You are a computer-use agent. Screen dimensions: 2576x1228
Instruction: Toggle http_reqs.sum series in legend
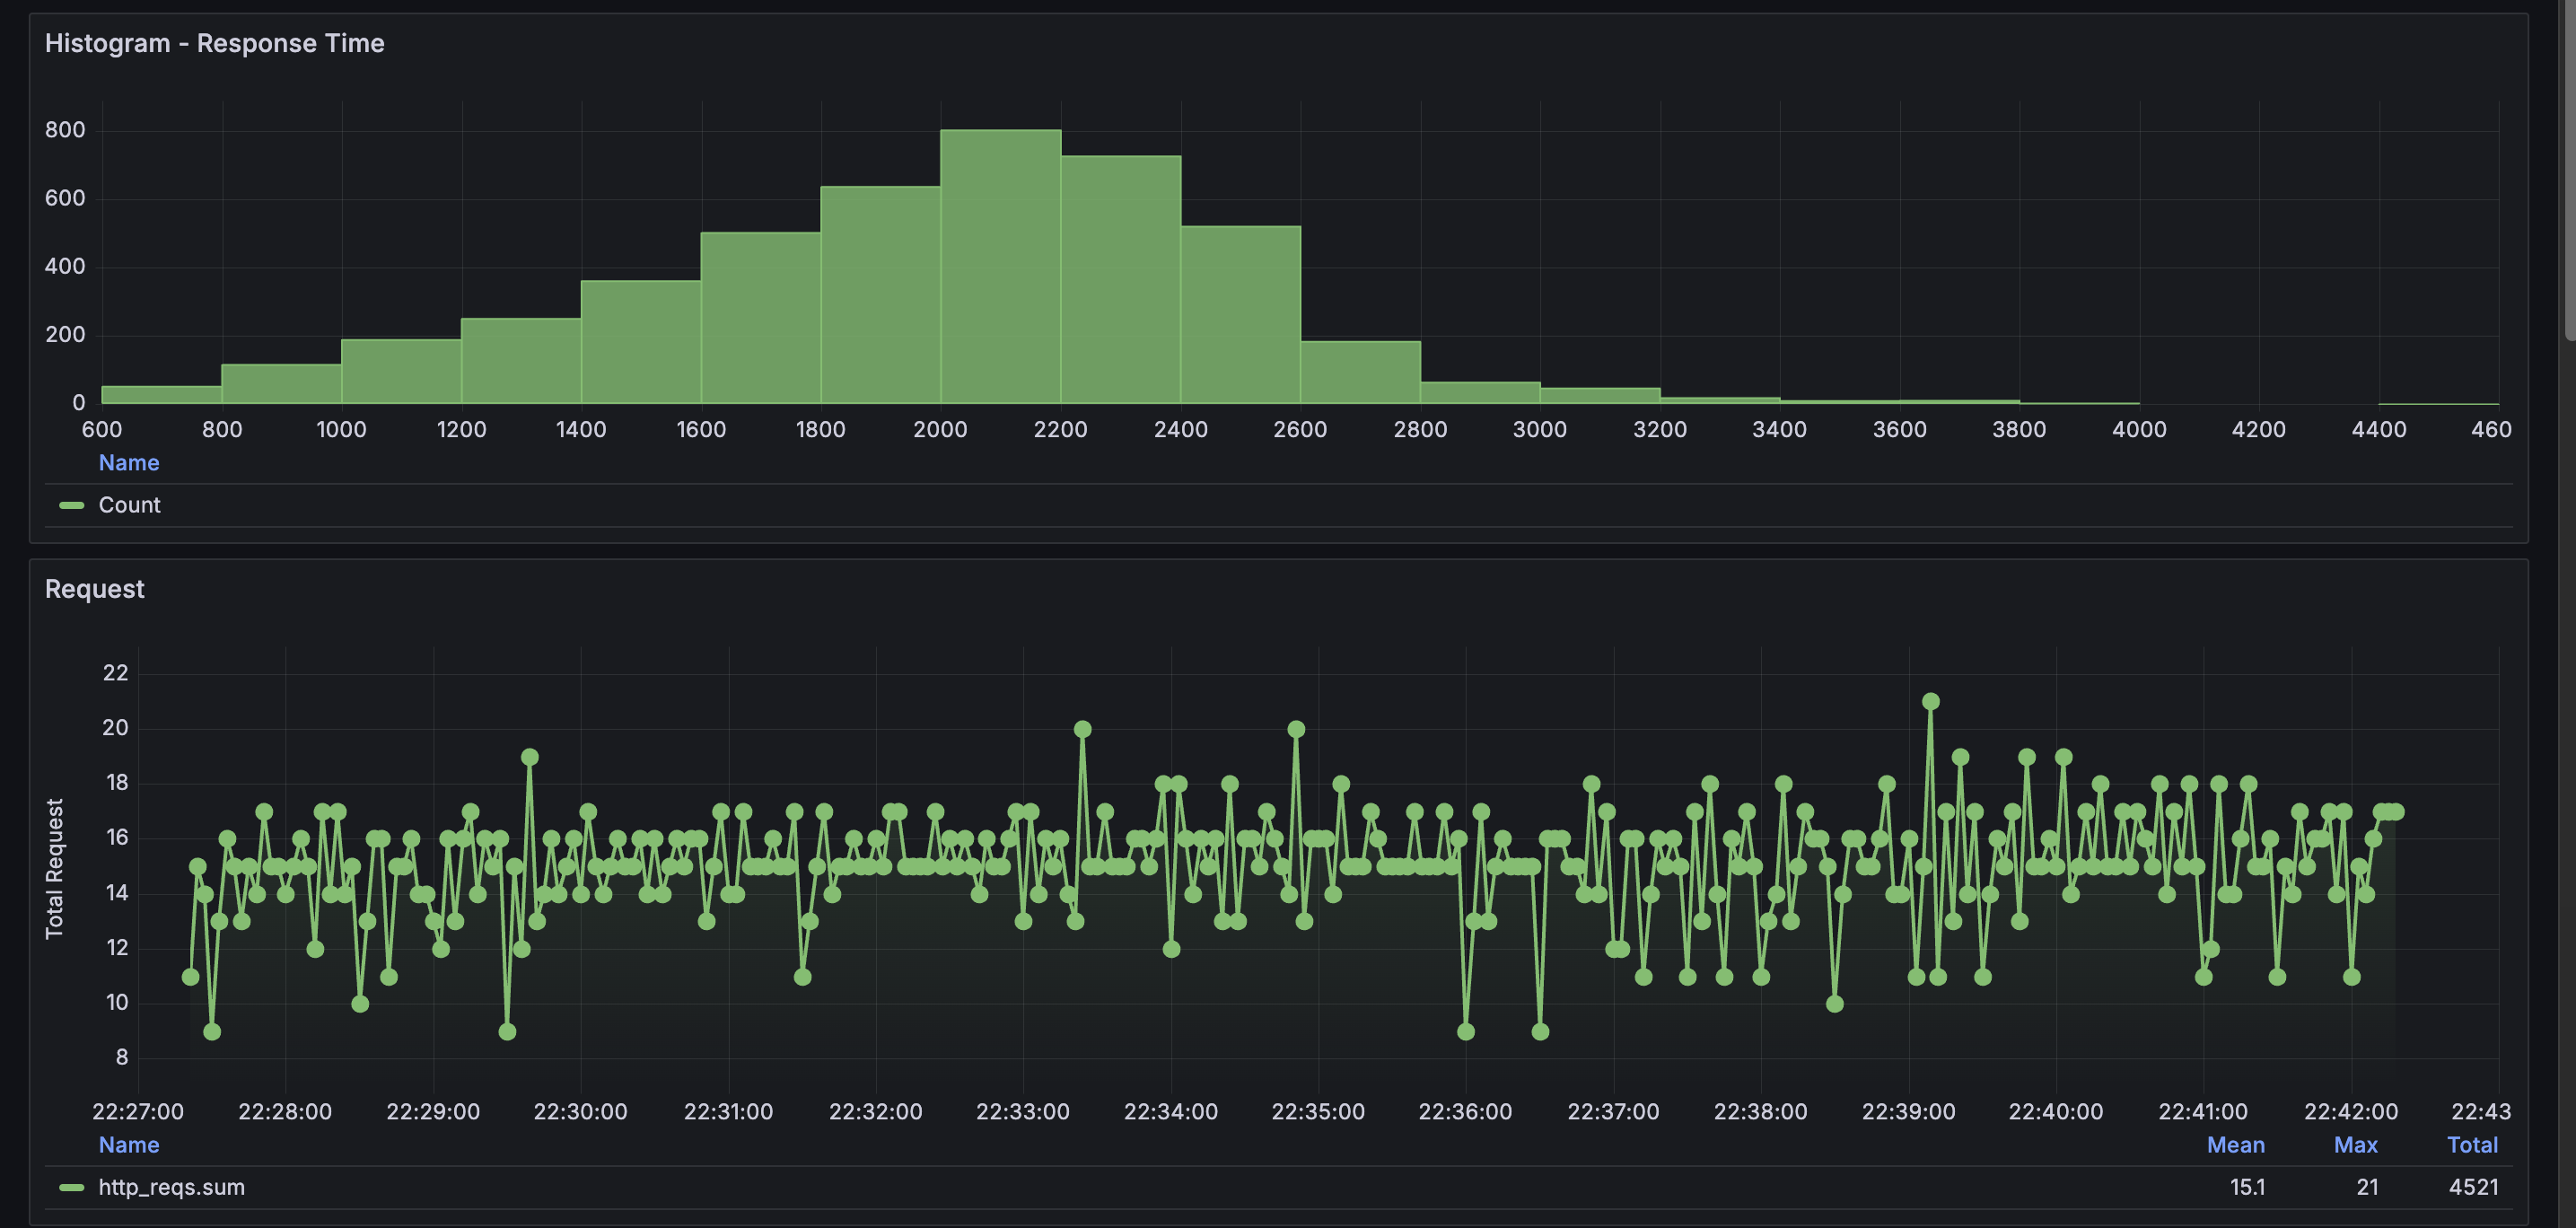click(171, 1187)
